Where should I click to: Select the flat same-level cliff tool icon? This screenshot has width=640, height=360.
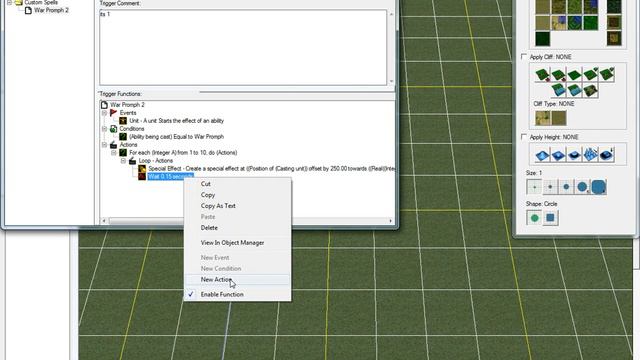574,75
